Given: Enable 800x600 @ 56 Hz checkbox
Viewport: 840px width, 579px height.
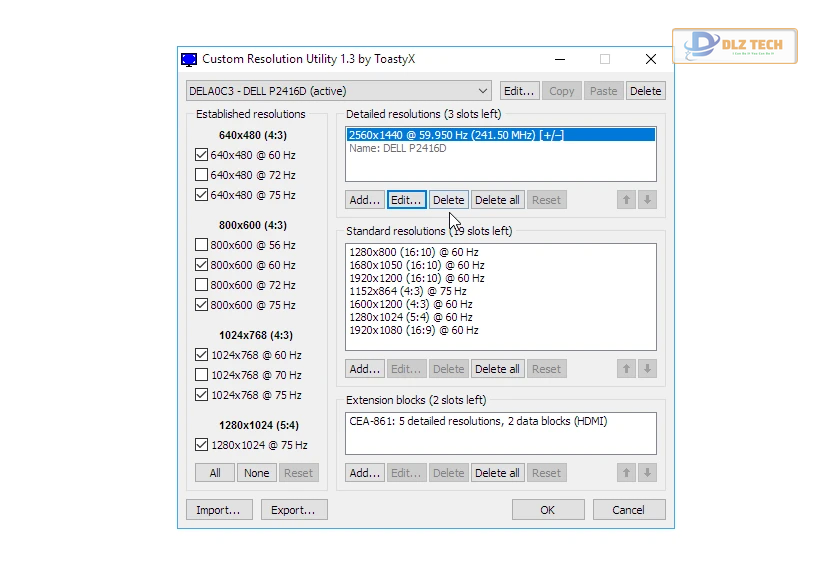Looking at the screenshot, I should click(201, 245).
